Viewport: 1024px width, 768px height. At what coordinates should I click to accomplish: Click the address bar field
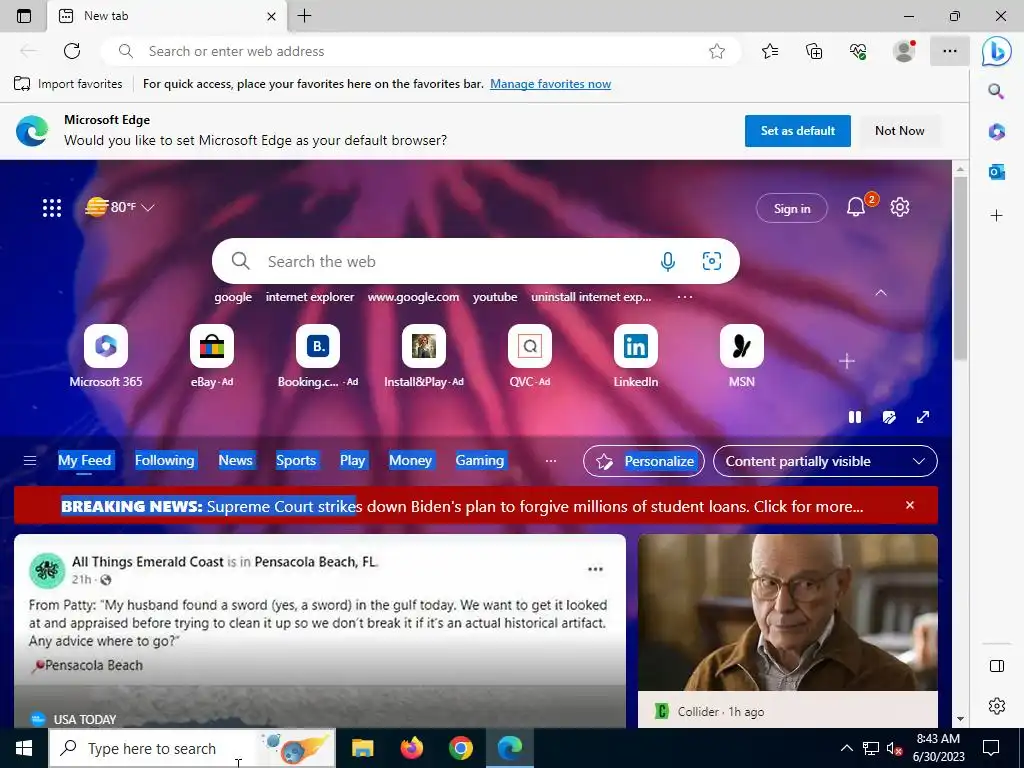[421, 51]
